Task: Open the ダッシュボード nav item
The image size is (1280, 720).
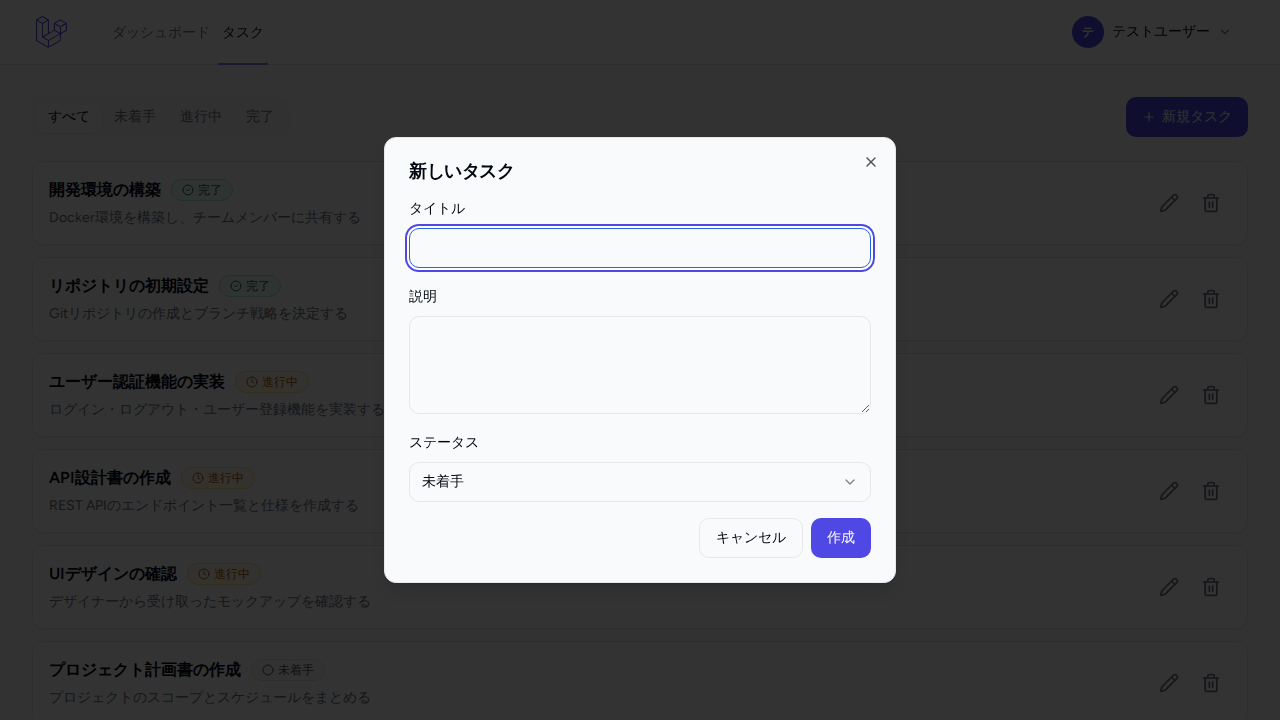Action: pyautogui.click(x=161, y=32)
